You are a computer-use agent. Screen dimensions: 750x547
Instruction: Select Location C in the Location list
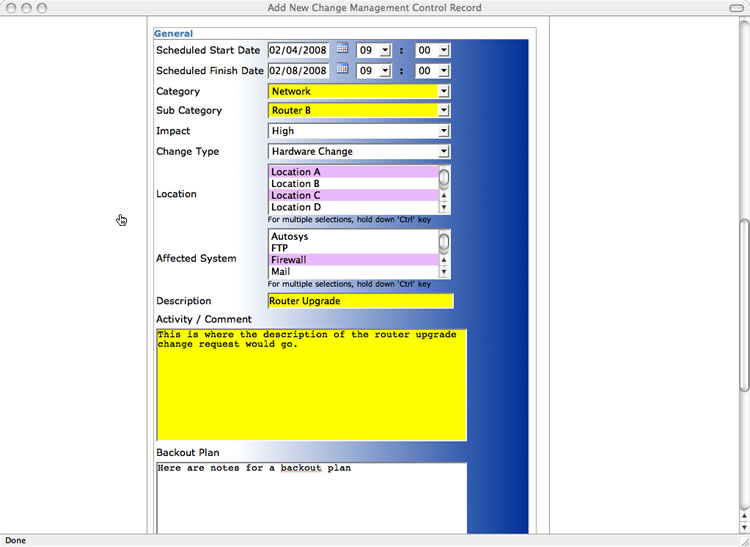pos(353,195)
